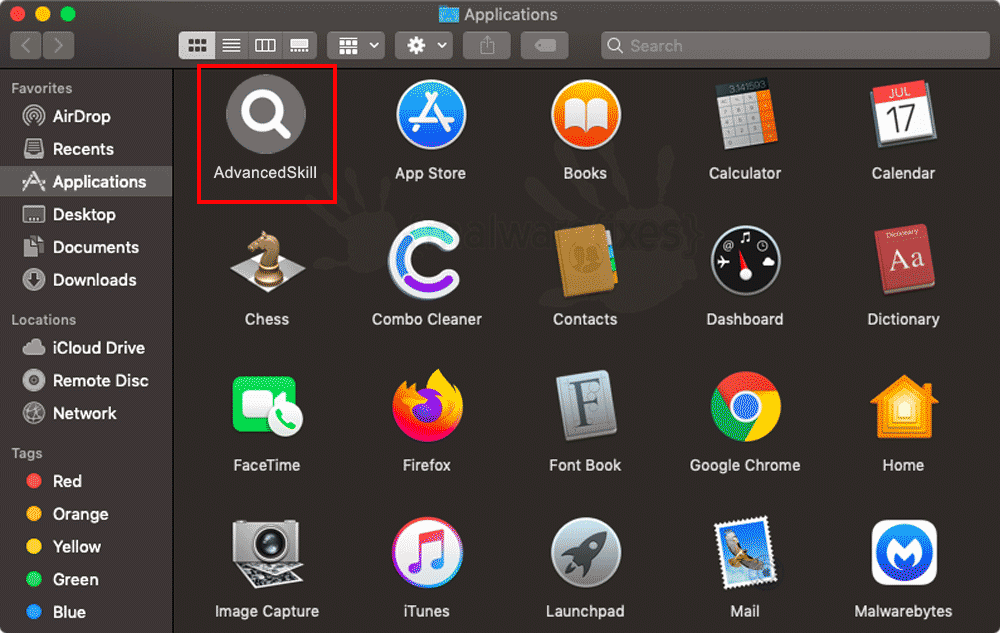This screenshot has height=633, width=1000.
Task: Click the Dashboard app icon
Action: pos(745,261)
